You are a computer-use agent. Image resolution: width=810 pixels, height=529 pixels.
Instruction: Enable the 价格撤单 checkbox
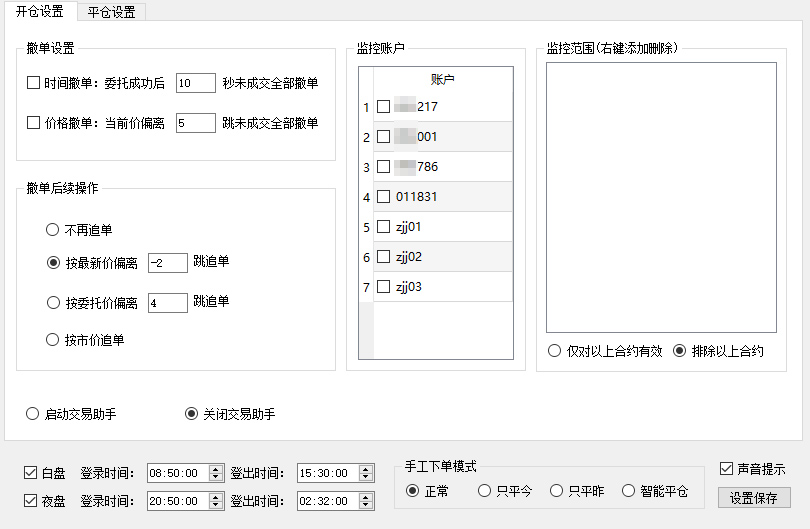click(x=33, y=123)
